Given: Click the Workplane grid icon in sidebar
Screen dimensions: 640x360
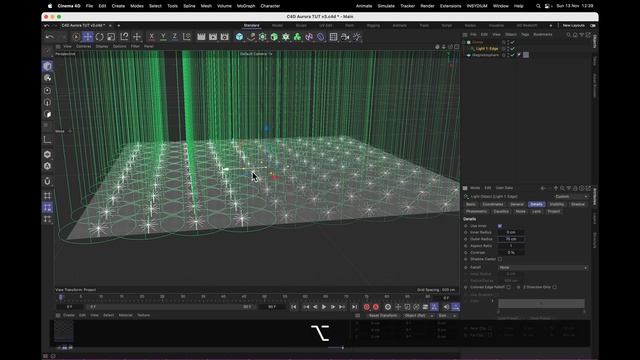Looking at the screenshot, I should 47,196.
